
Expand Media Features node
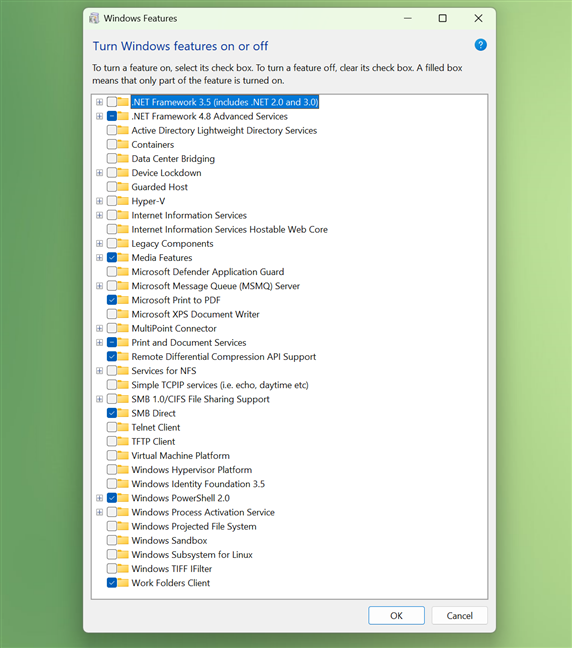pyautogui.click(x=100, y=257)
